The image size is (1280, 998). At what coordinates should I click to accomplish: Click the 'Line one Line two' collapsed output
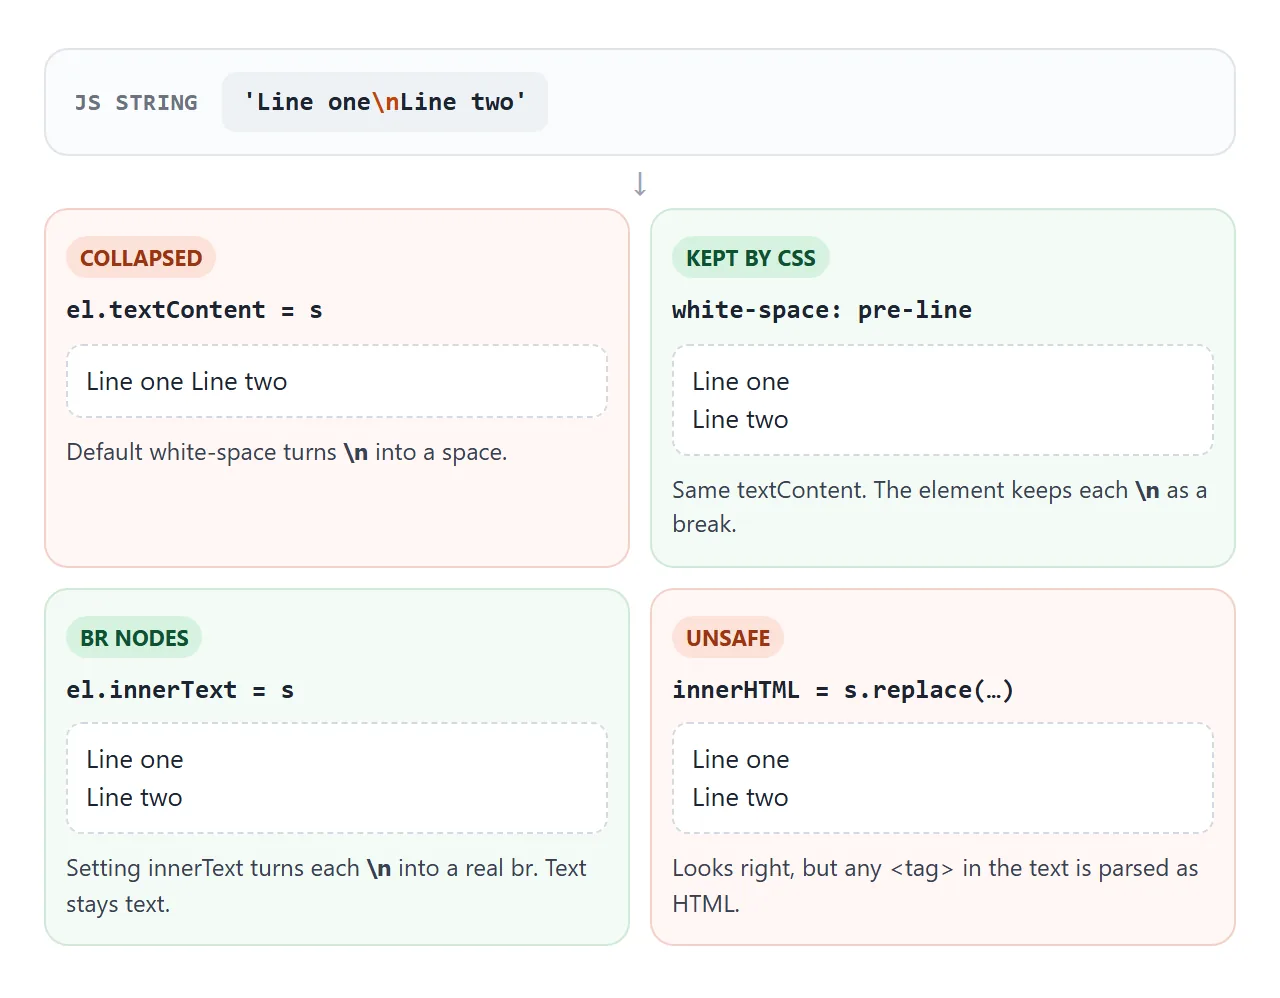coord(337,381)
